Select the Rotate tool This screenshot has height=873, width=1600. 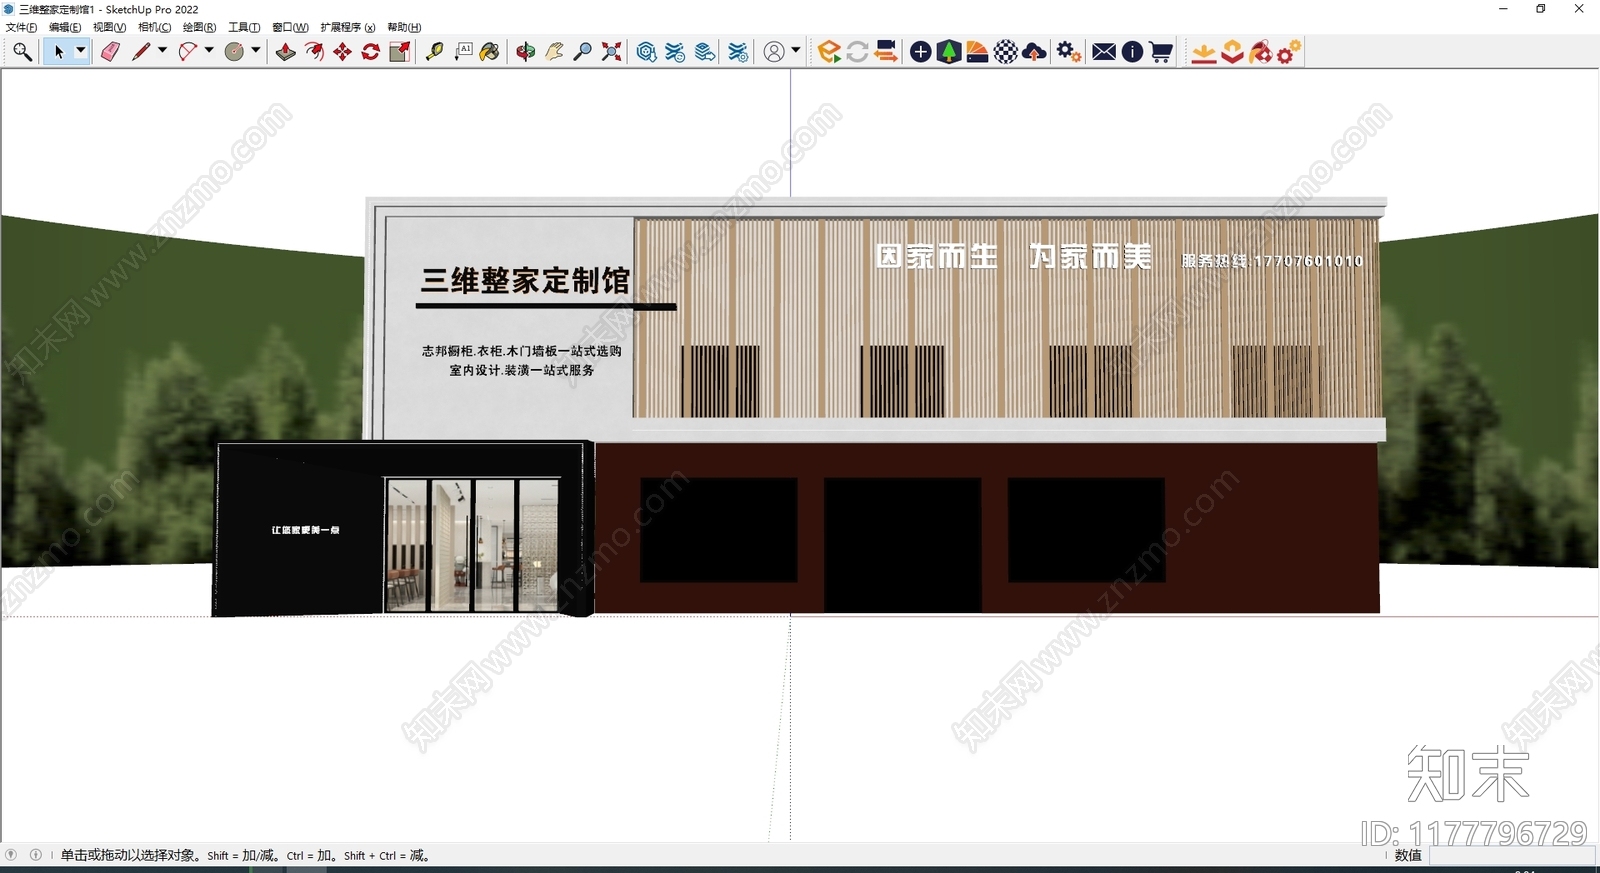tap(370, 52)
